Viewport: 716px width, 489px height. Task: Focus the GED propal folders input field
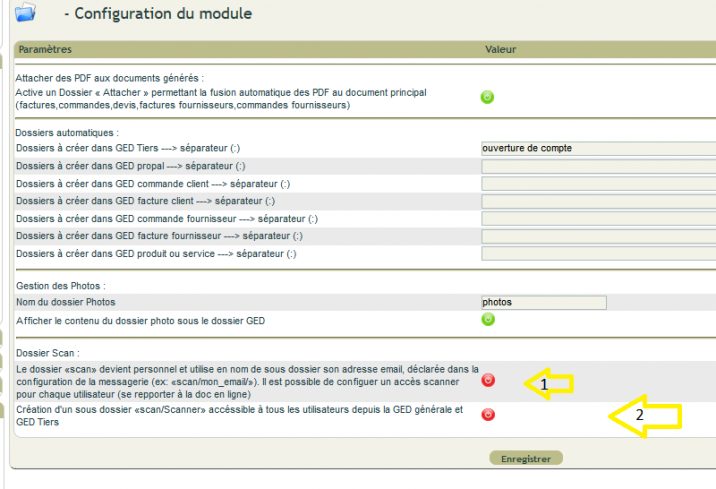(599, 166)
